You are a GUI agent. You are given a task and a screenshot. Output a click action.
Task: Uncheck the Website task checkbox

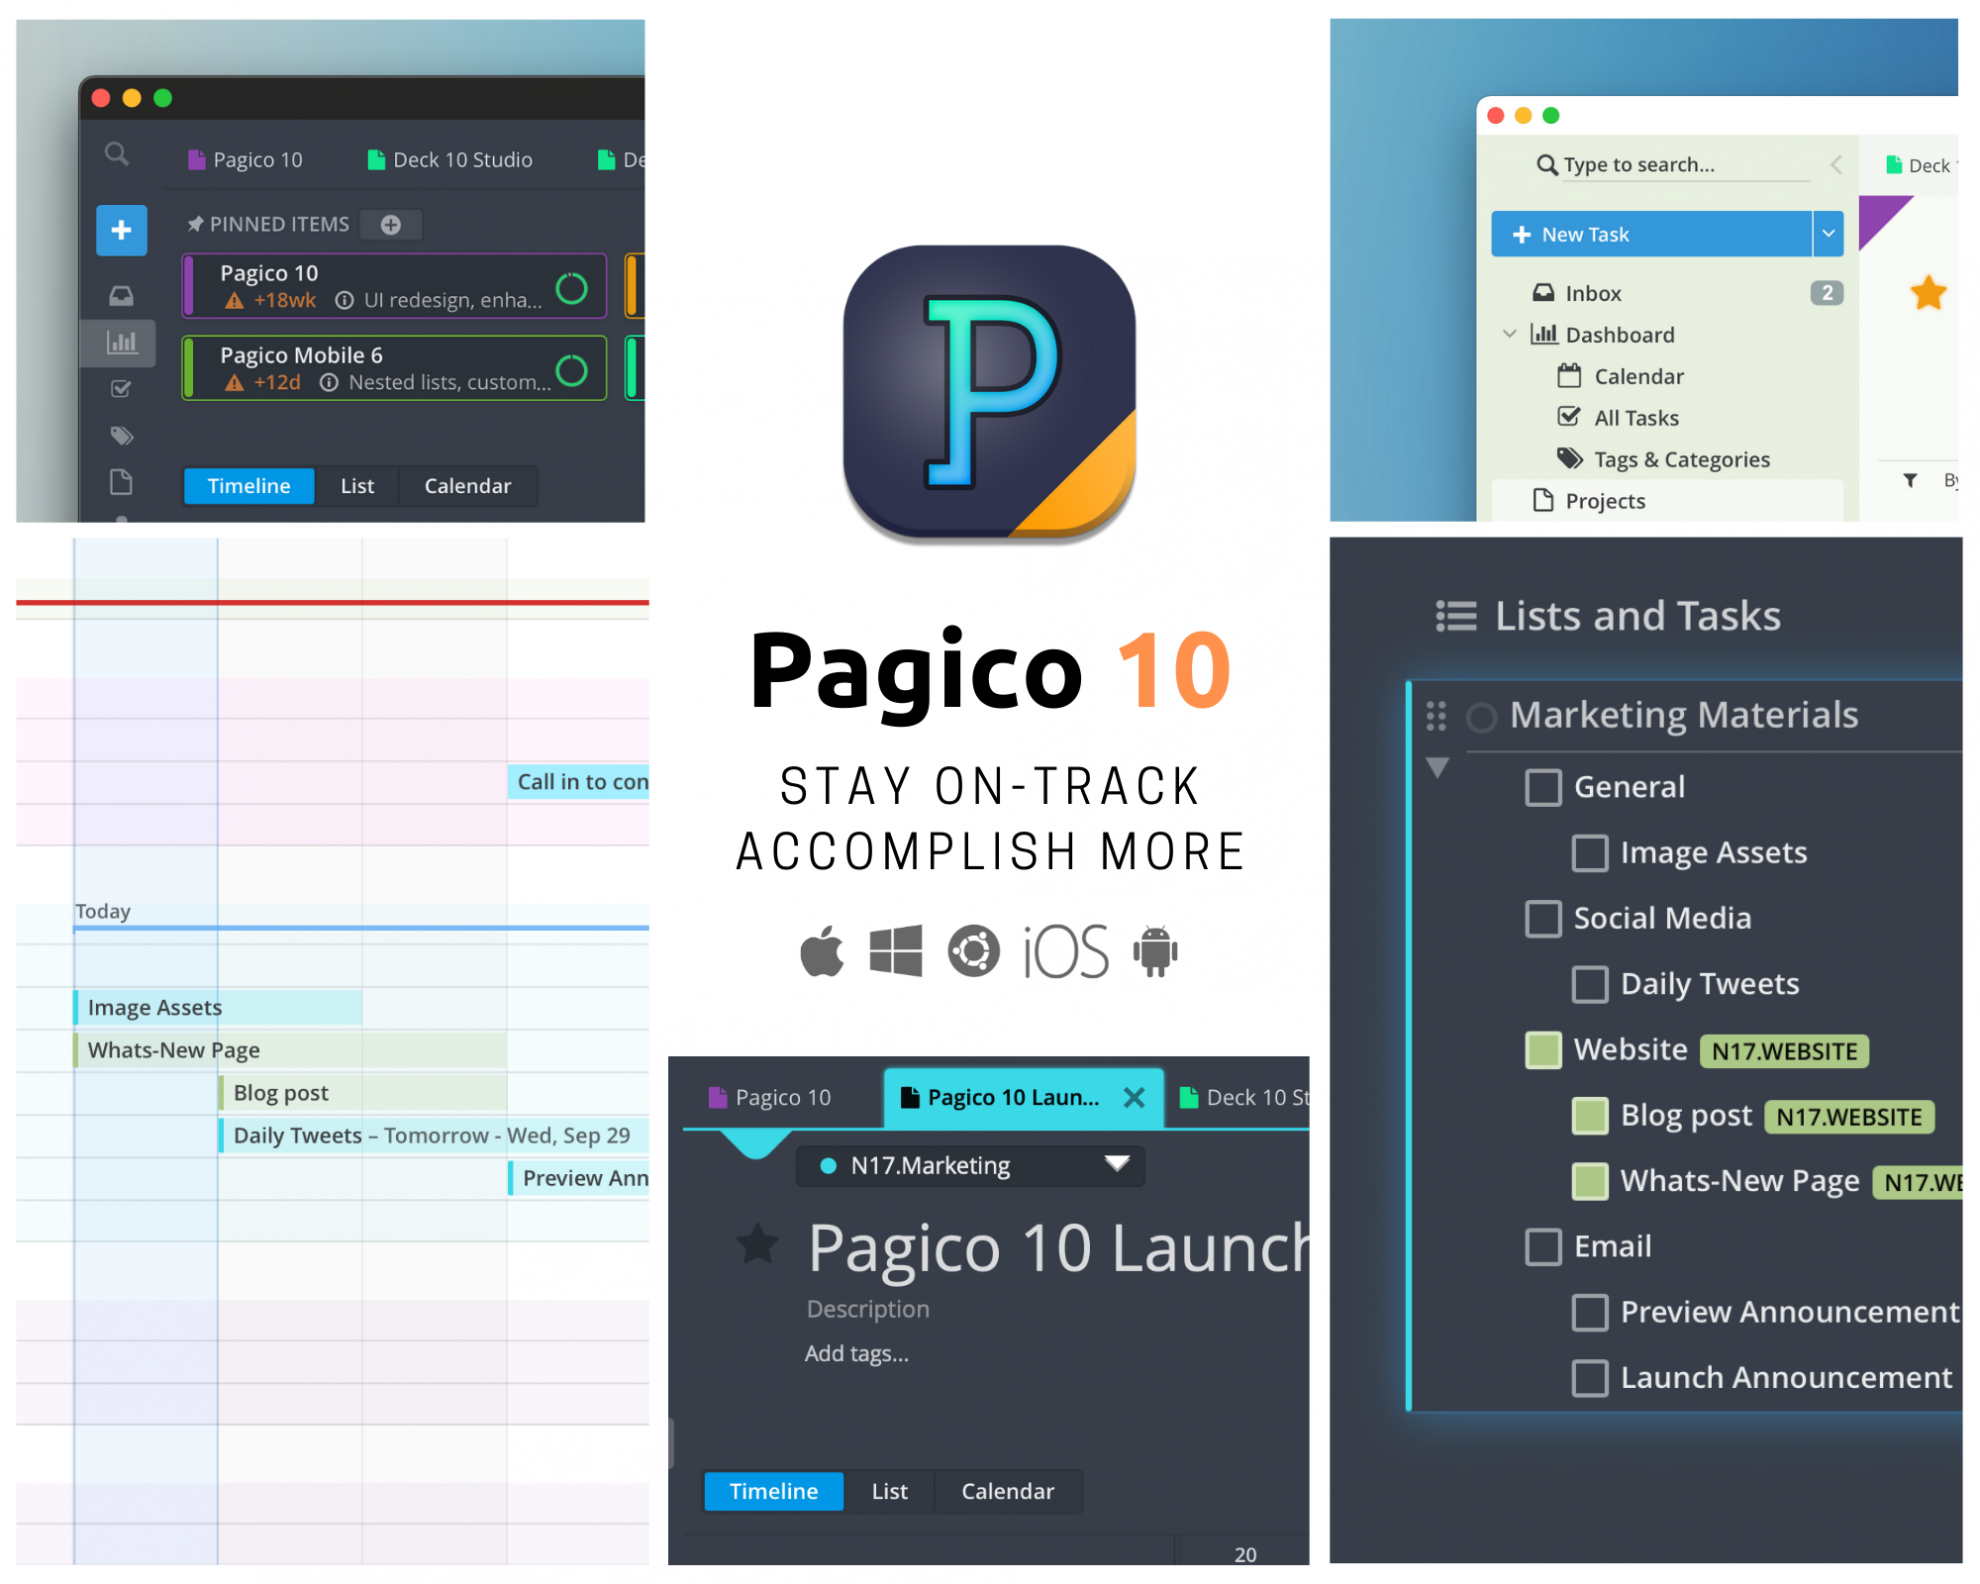click(1543, 1050)
